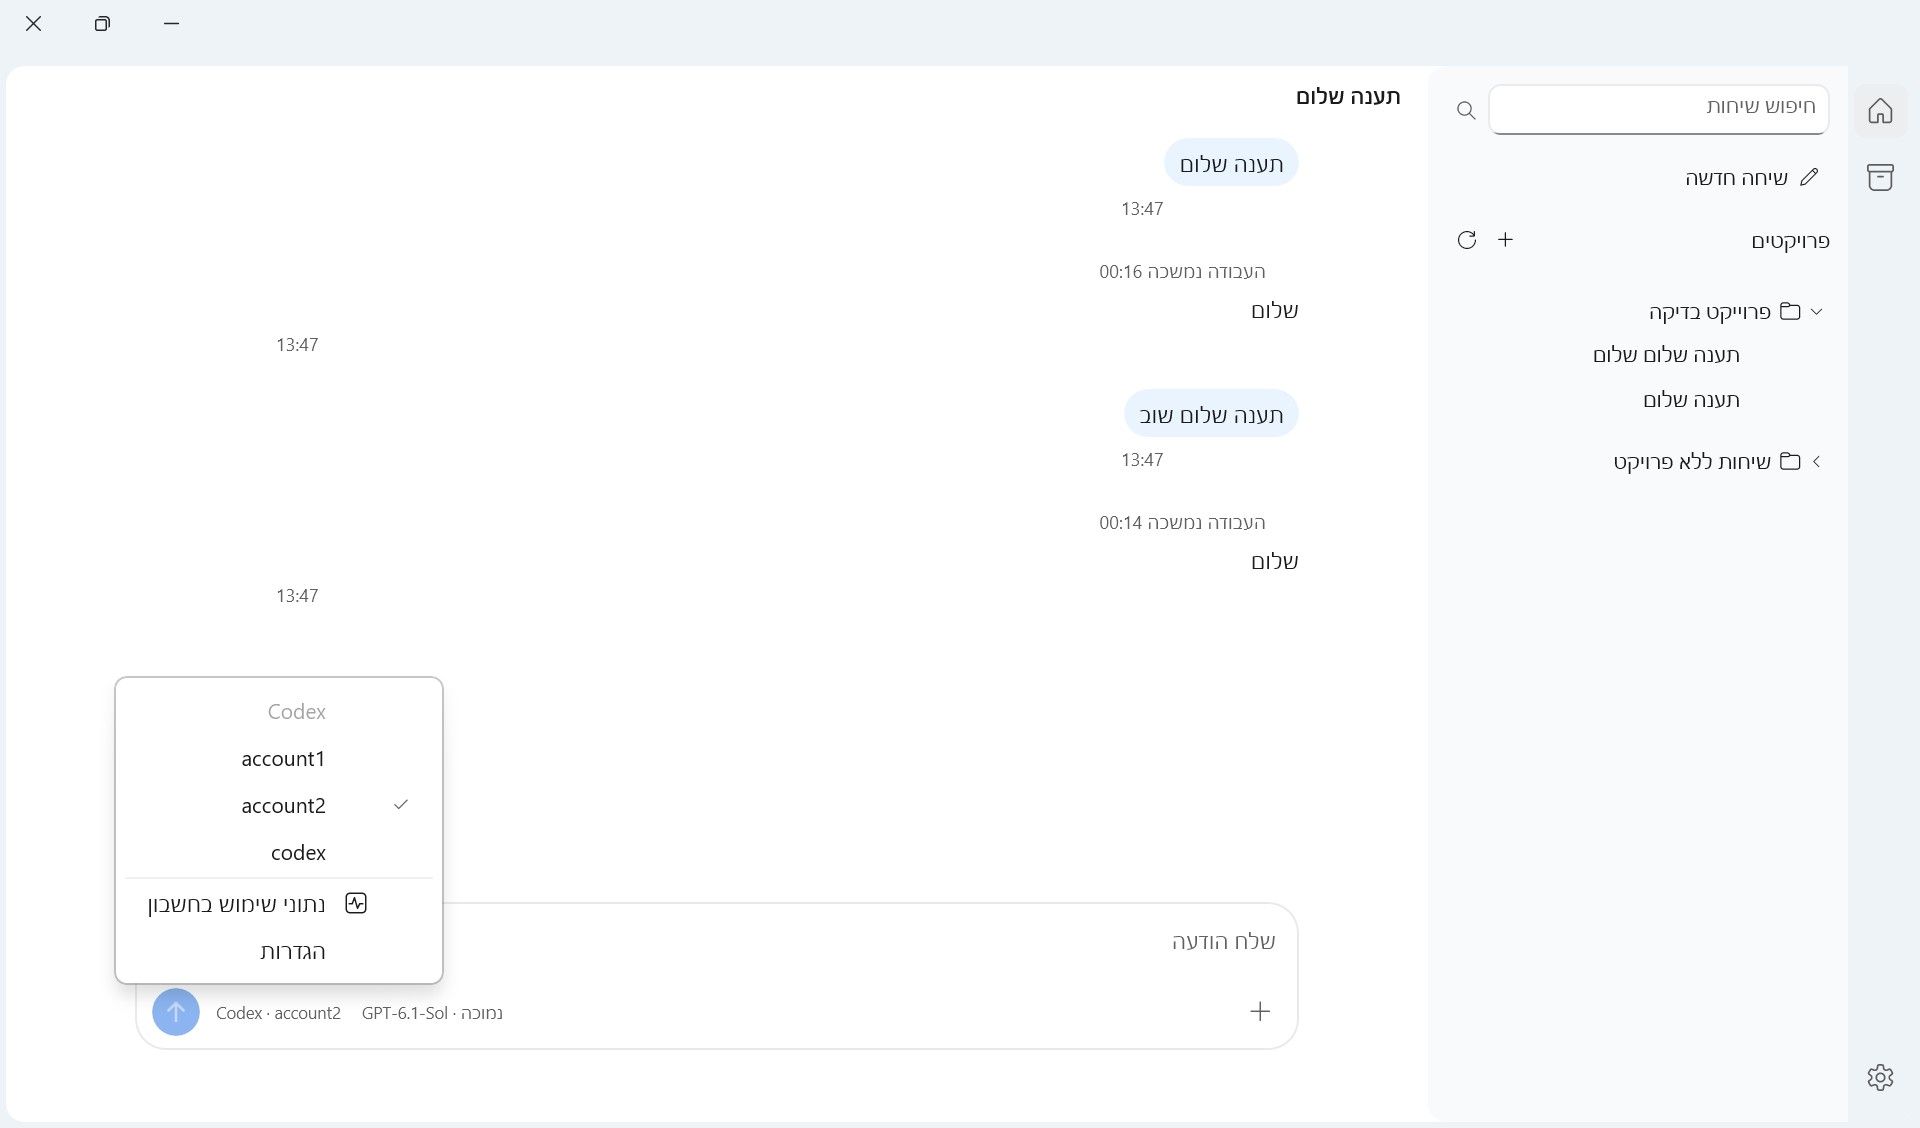Viewport: 1920px width, 1128px height.
Task: Add attachment with plus in message box
Action: pyautogui.click(x=1260, y=1011)
